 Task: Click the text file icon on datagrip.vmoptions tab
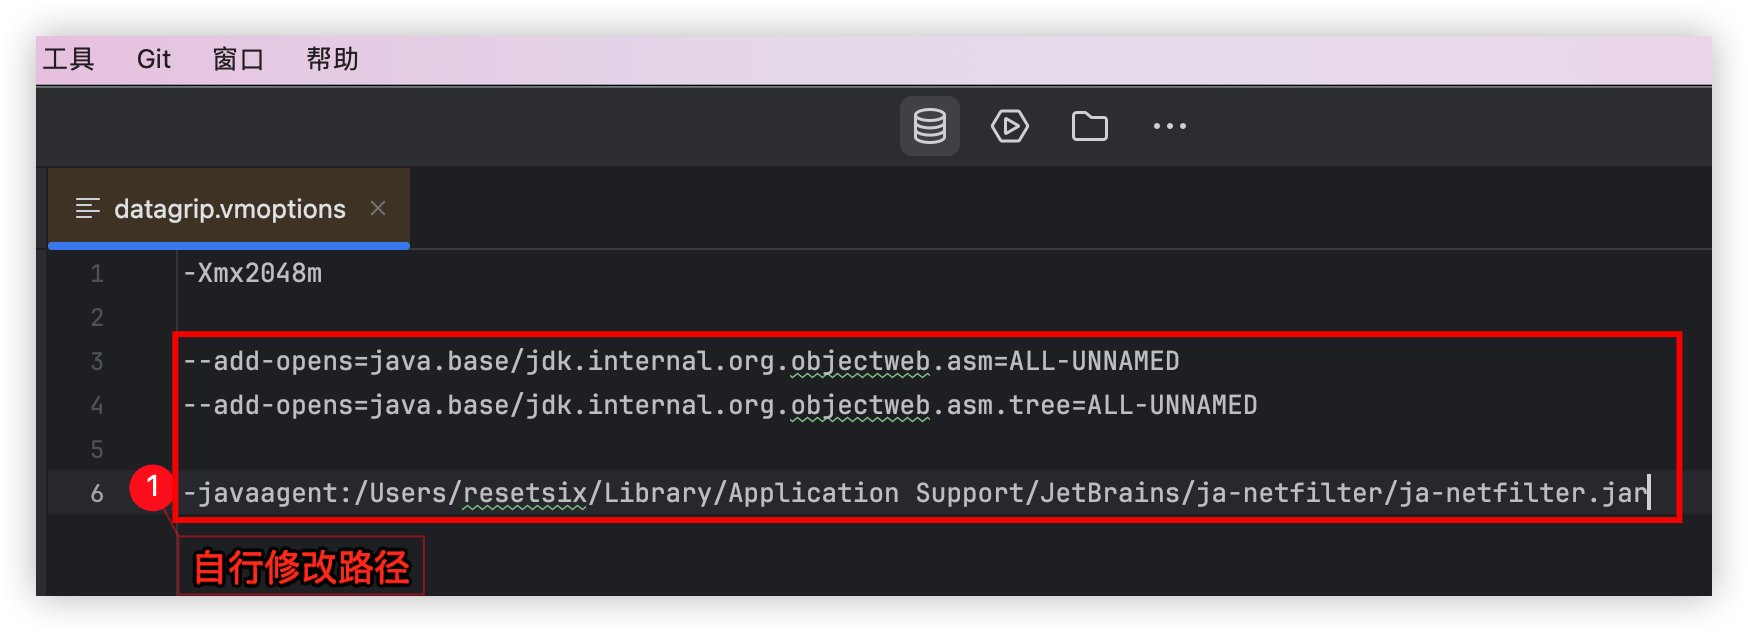pyautogui.click(x=88, y=208)
